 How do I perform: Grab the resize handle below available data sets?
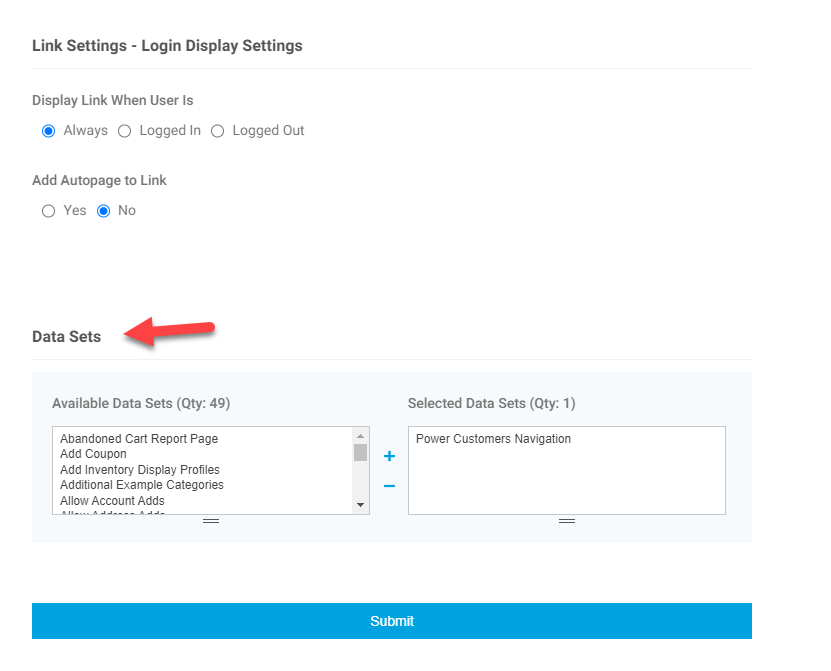pyautogui.click(x=211, y=521)
